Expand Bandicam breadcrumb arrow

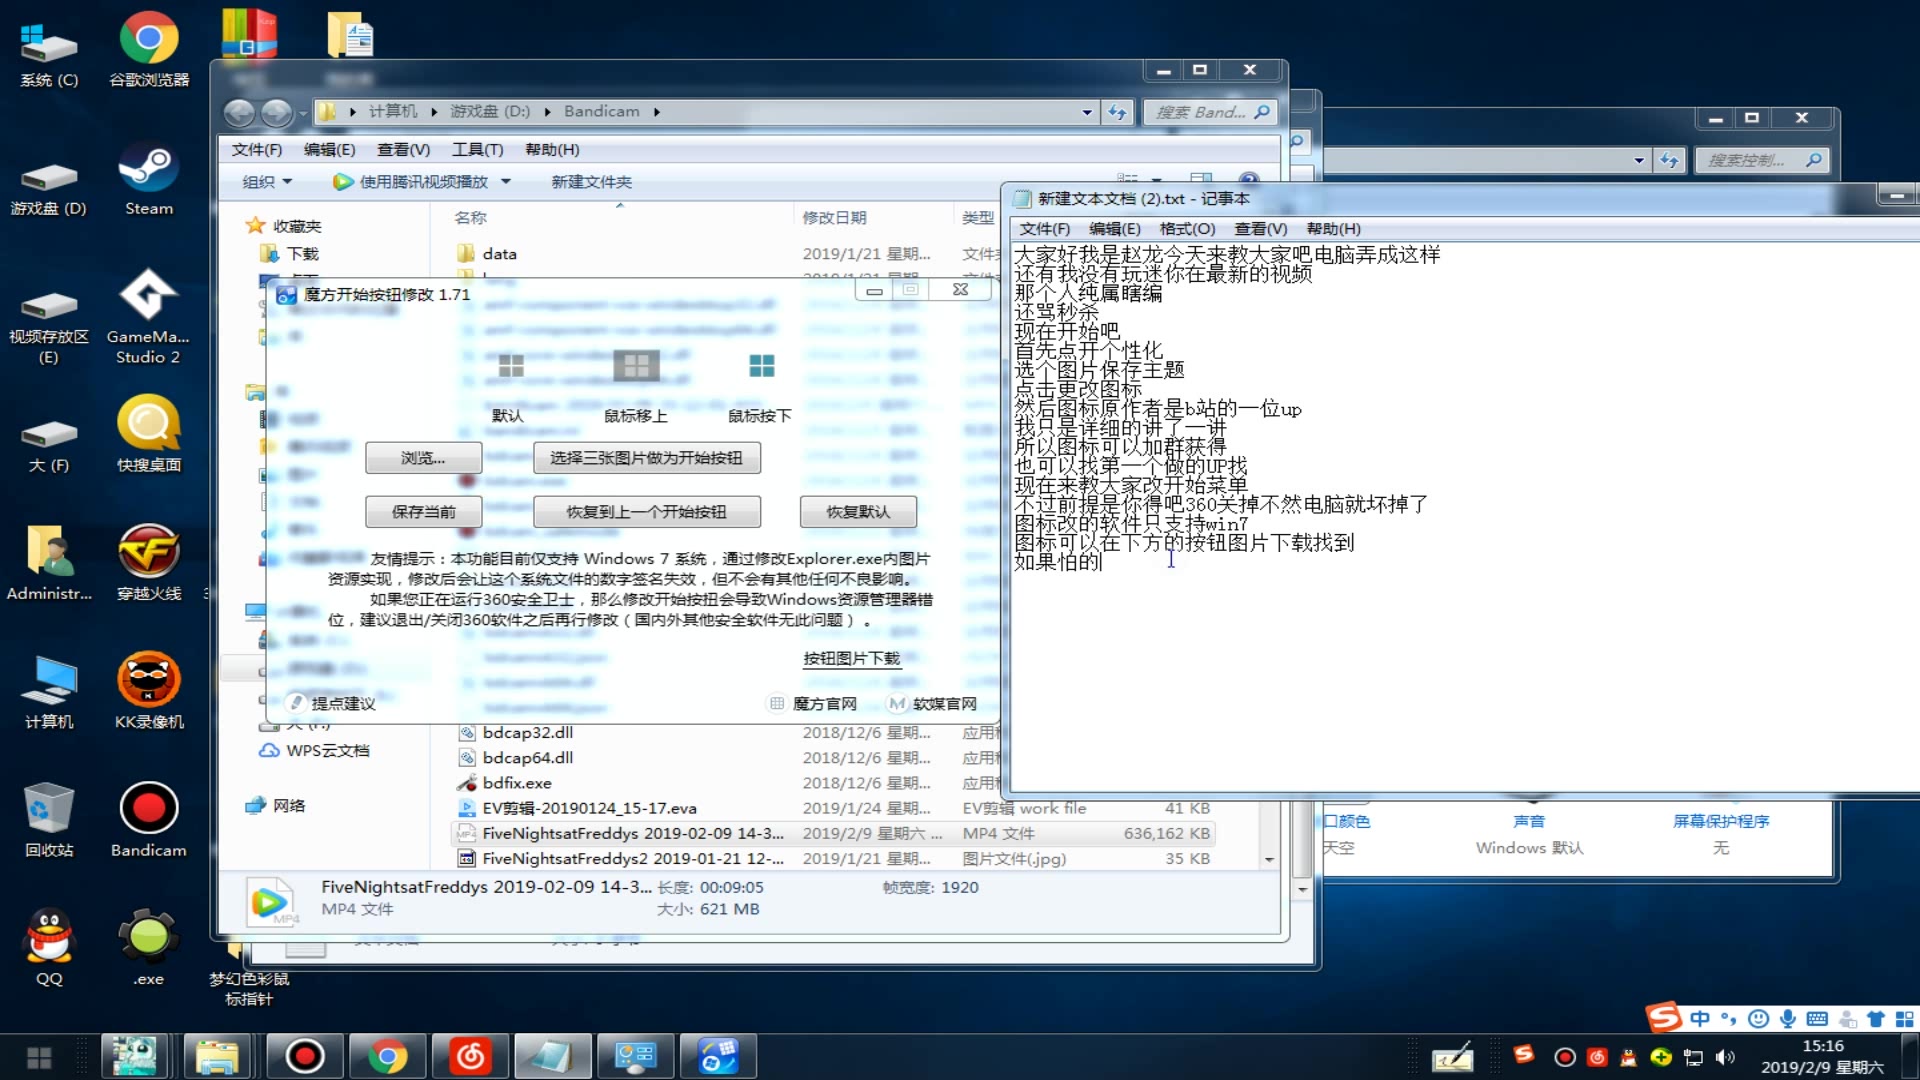(656, 112)
